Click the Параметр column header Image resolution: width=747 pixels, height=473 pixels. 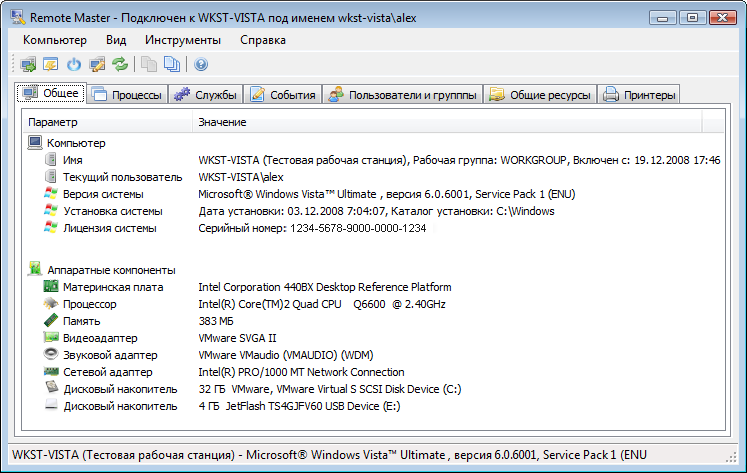coord(108,122)
